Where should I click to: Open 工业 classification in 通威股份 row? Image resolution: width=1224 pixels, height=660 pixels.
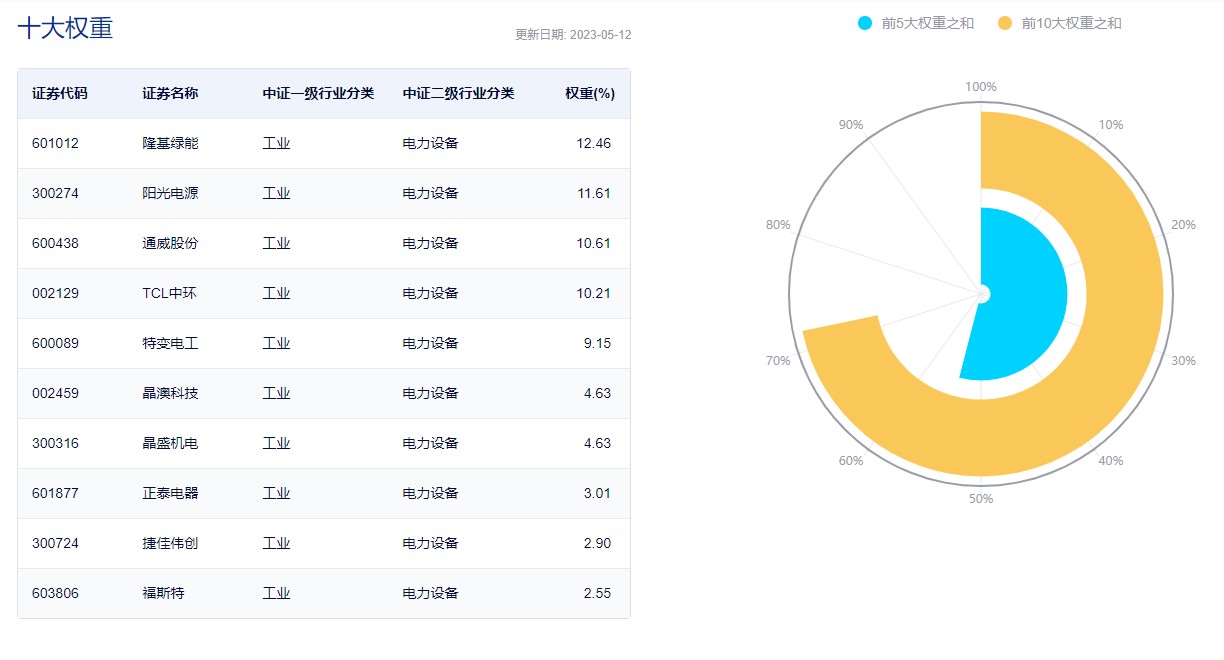point(276,243)
